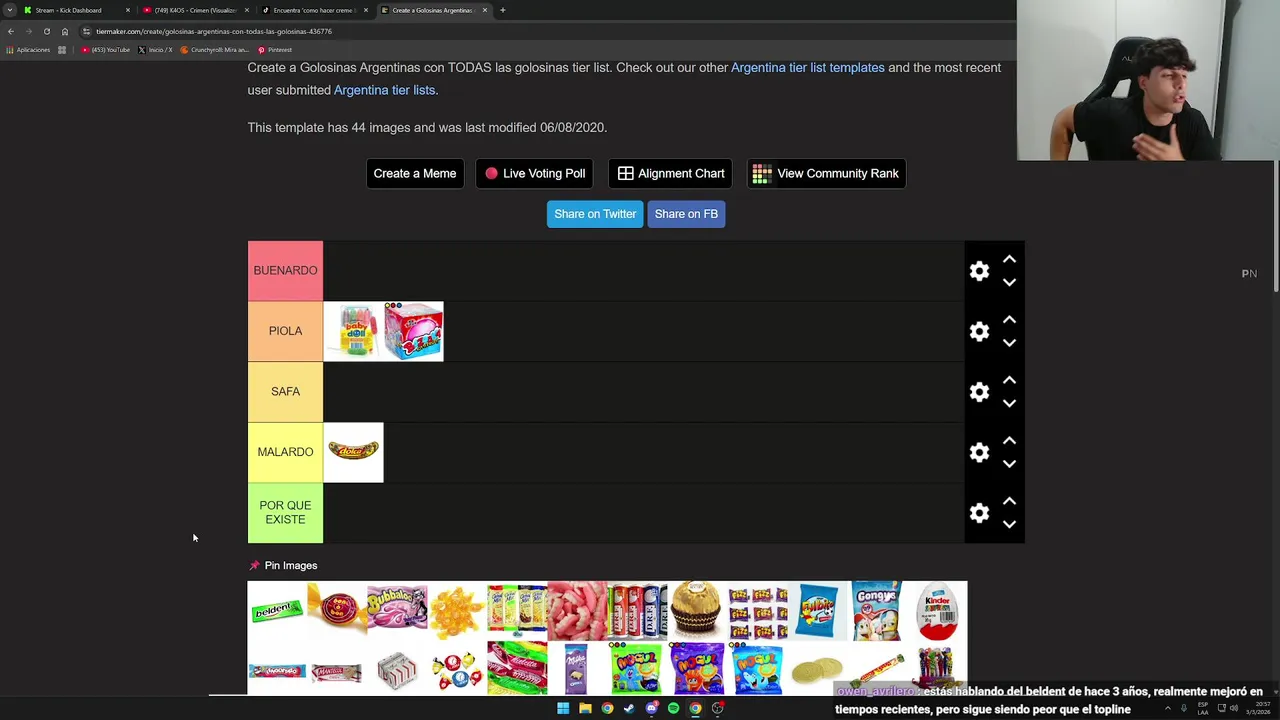The width and height of the screenshot is (1280, 720).
Task: Switch to Stream - Kick Dashboard tab
Action: pos(75,10)
